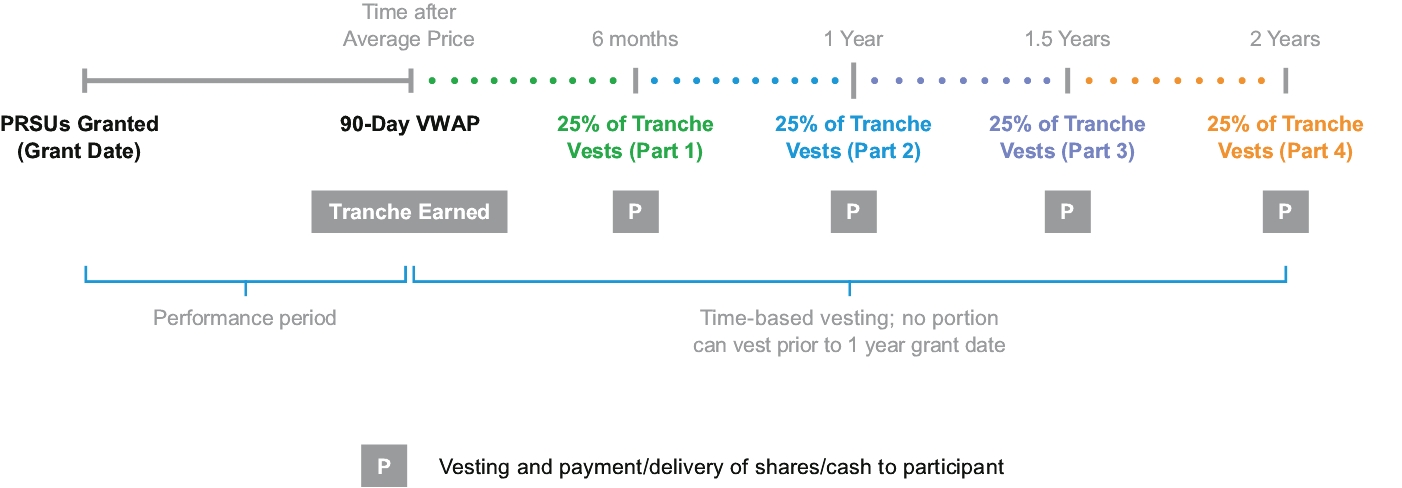Screen dimensions: 1402x488
Task: Select the 1.5 Years timeline tick mark
Action: [1067, 80]
